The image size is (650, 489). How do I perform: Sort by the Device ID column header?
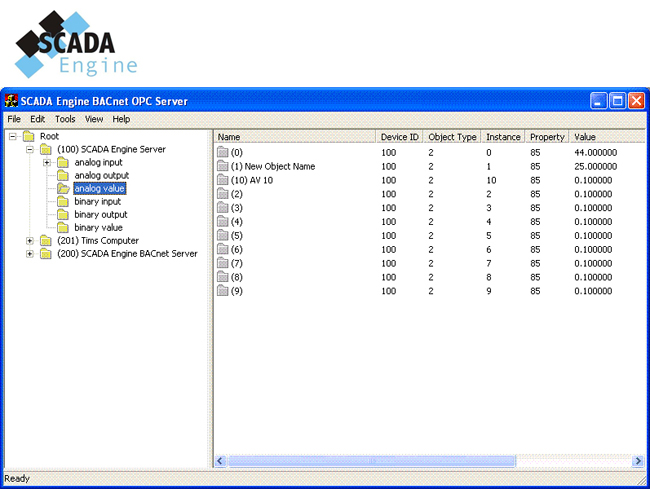pyautogui.click(x=400, y=137)
